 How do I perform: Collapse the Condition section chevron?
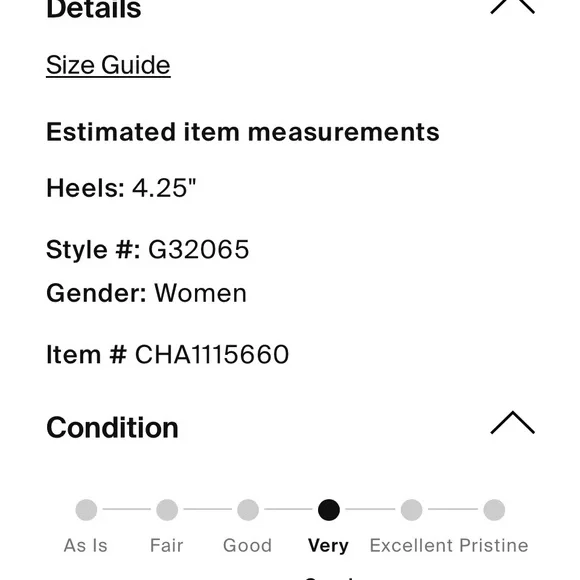512,422
